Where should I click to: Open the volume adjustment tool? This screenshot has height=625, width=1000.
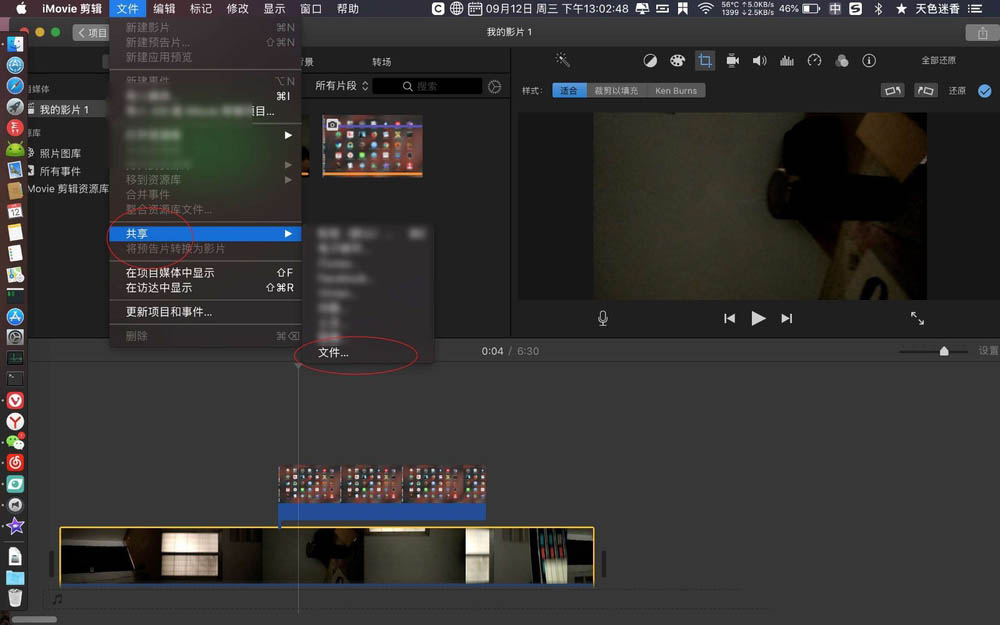point(759,61)
